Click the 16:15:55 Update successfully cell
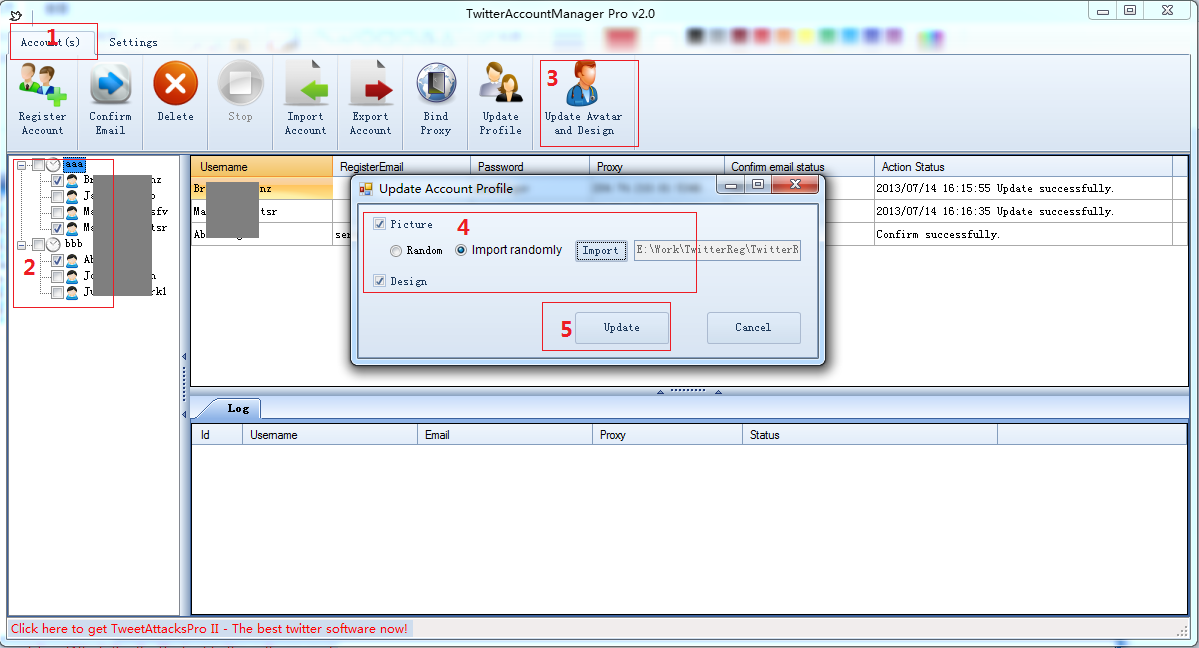This screenshot has height=648, width=1199. 1023,188
